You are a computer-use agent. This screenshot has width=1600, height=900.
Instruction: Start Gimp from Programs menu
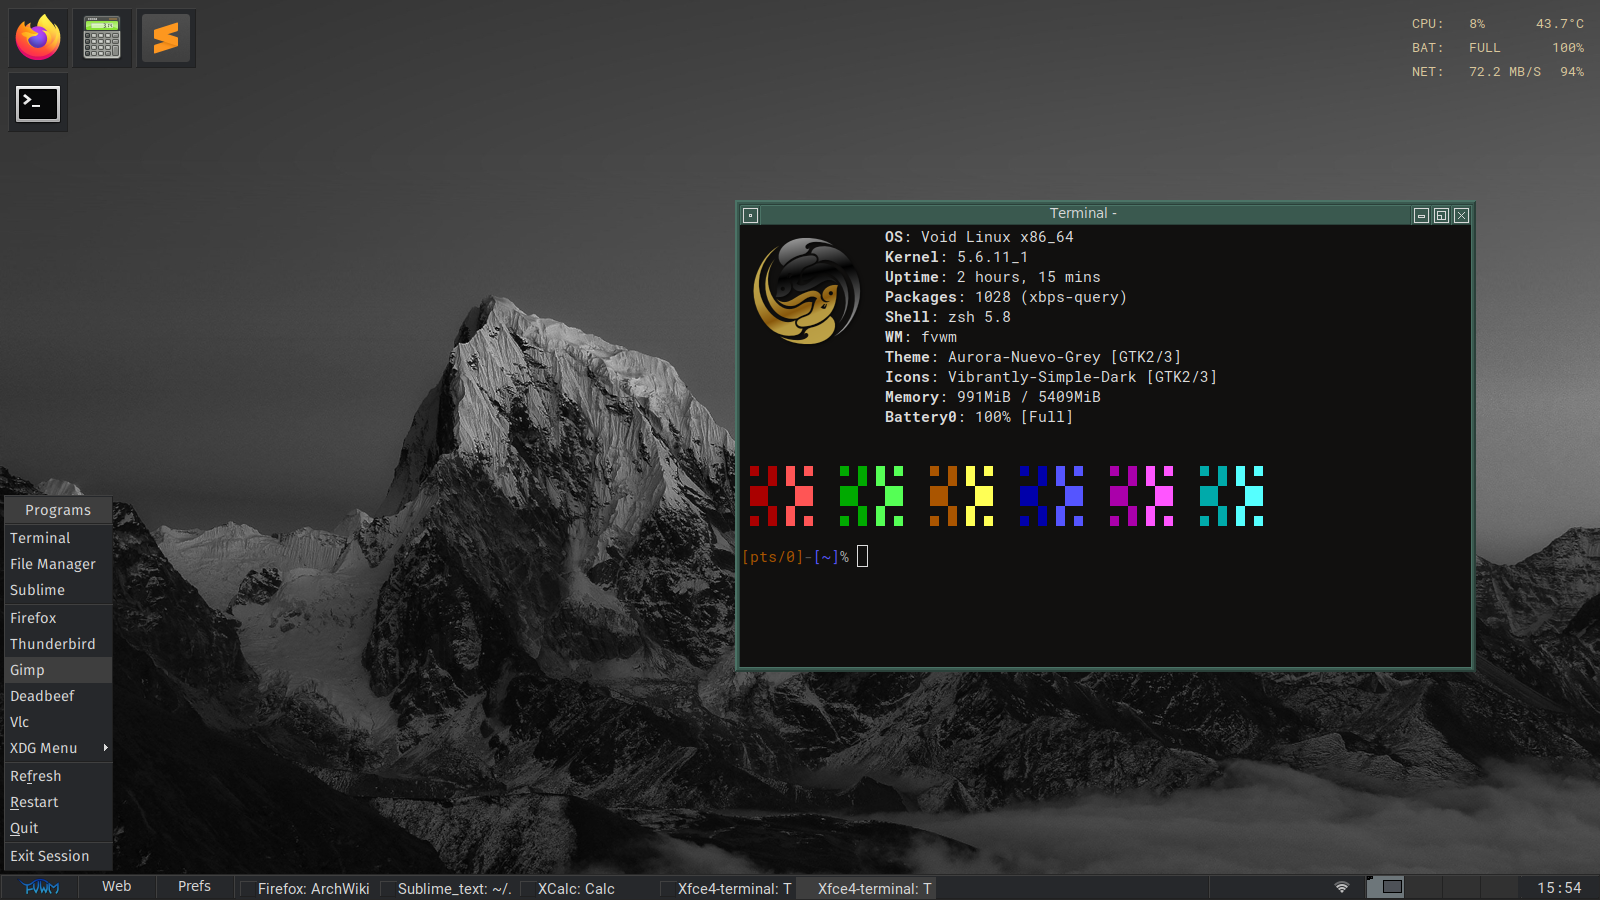(58, 670)
